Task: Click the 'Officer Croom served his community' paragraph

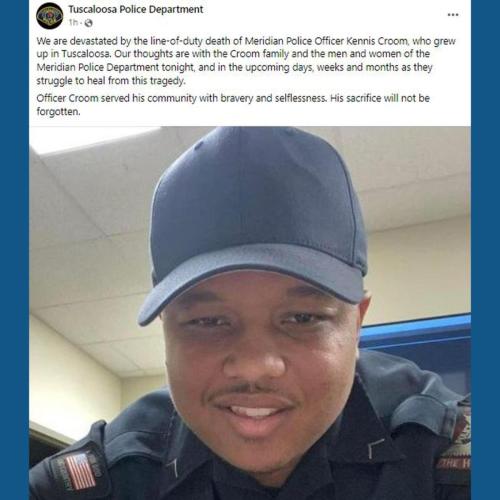Action: pyautogui.click(x=233, y=105)
